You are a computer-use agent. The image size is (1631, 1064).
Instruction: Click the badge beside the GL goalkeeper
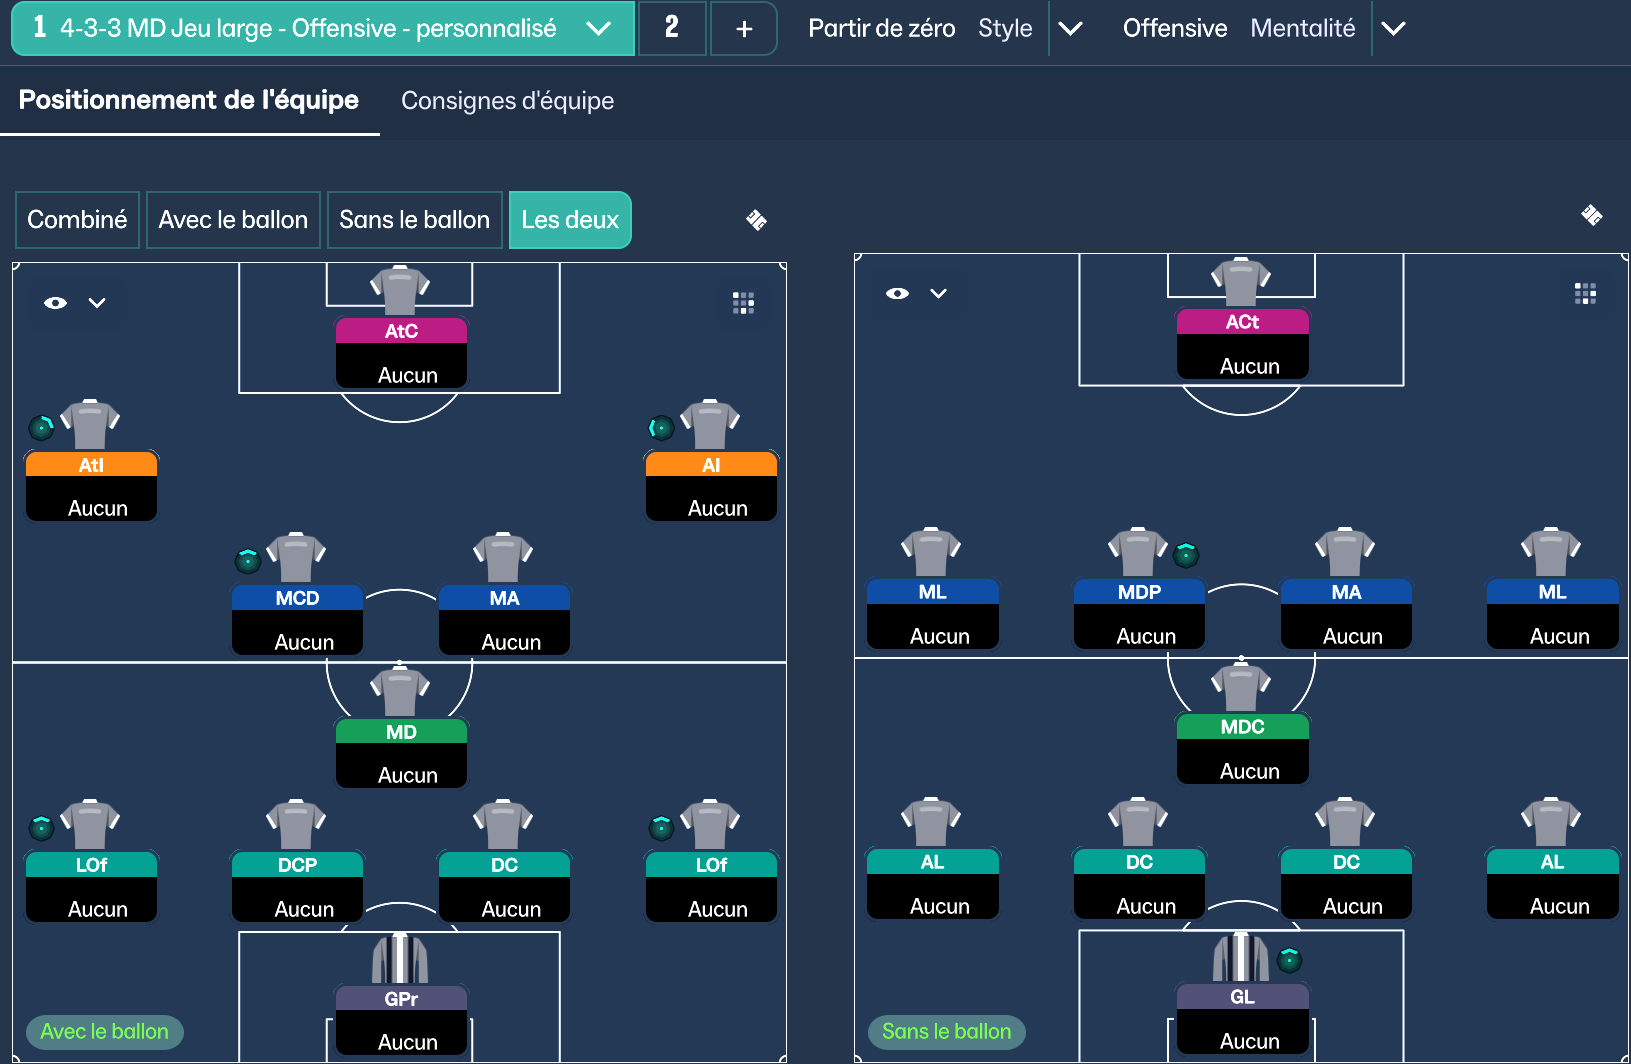[1290, 961]
